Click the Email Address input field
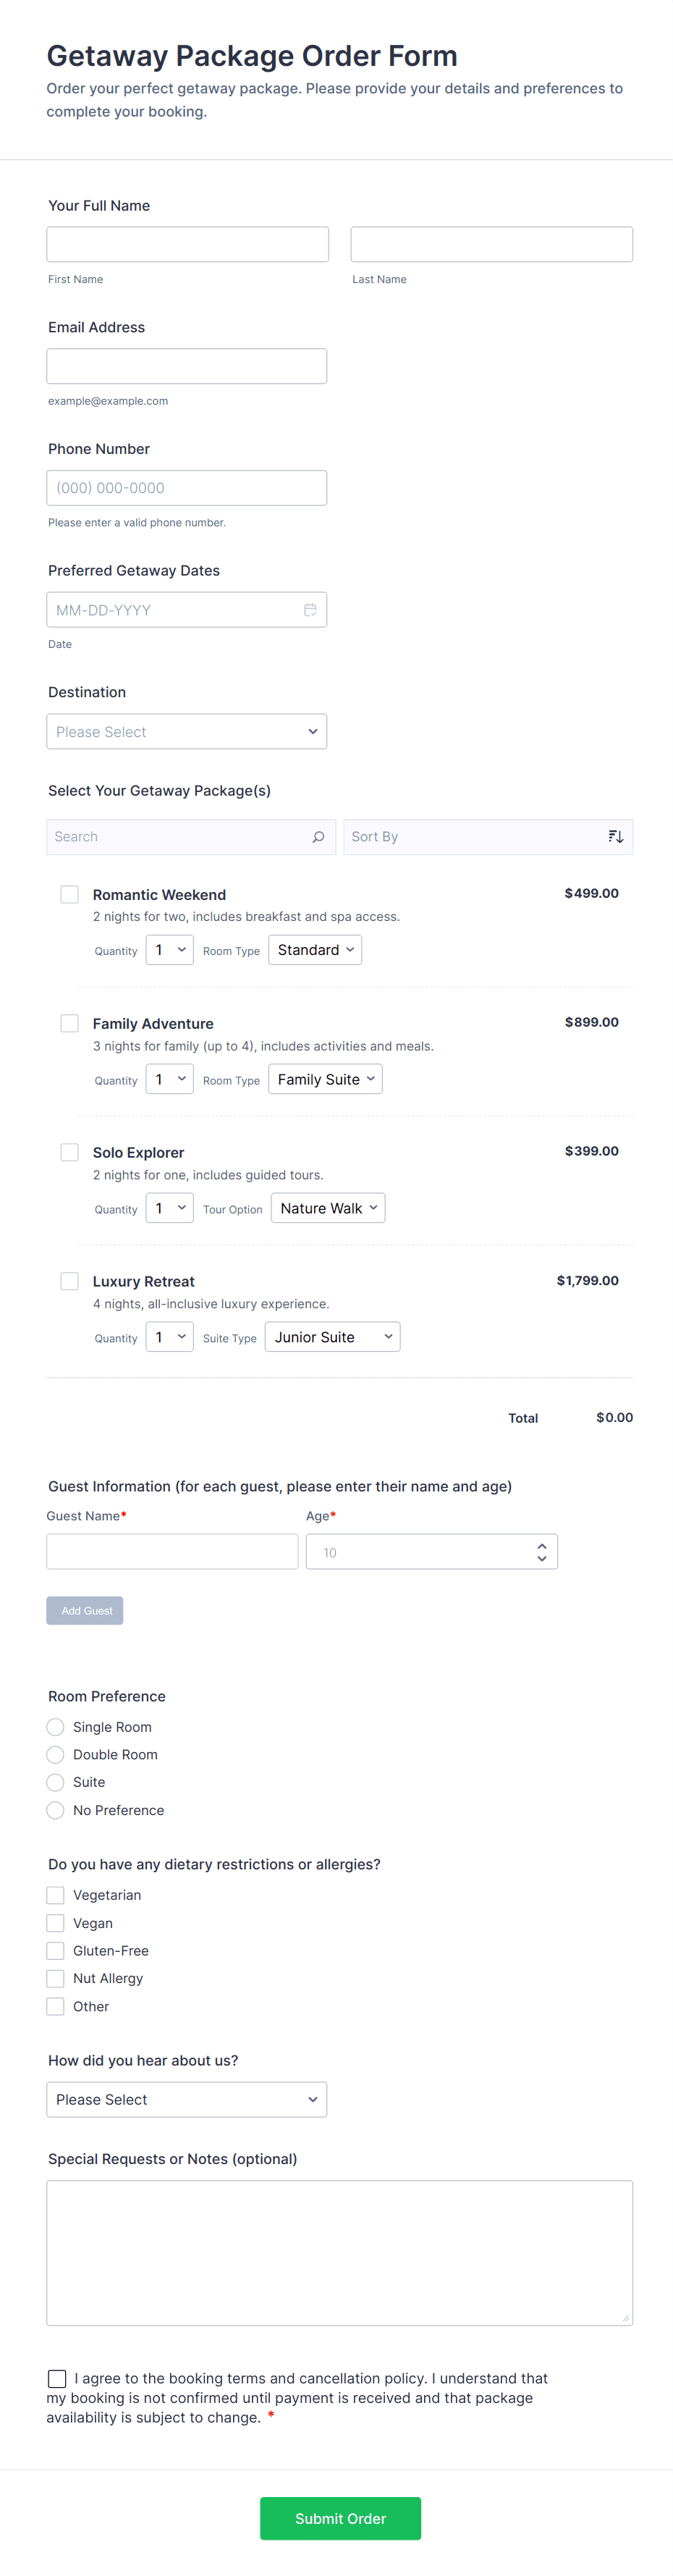 (187, 366)
